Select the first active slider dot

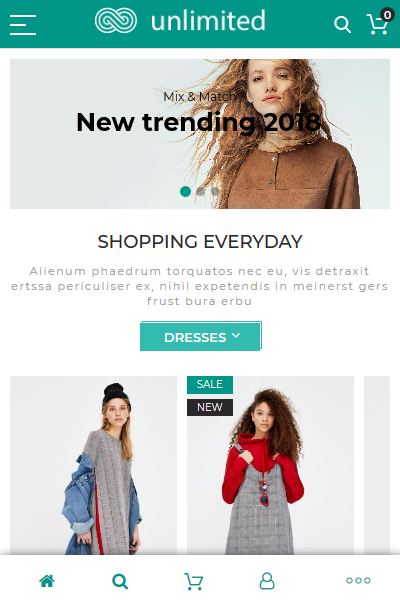coord(186,191)
